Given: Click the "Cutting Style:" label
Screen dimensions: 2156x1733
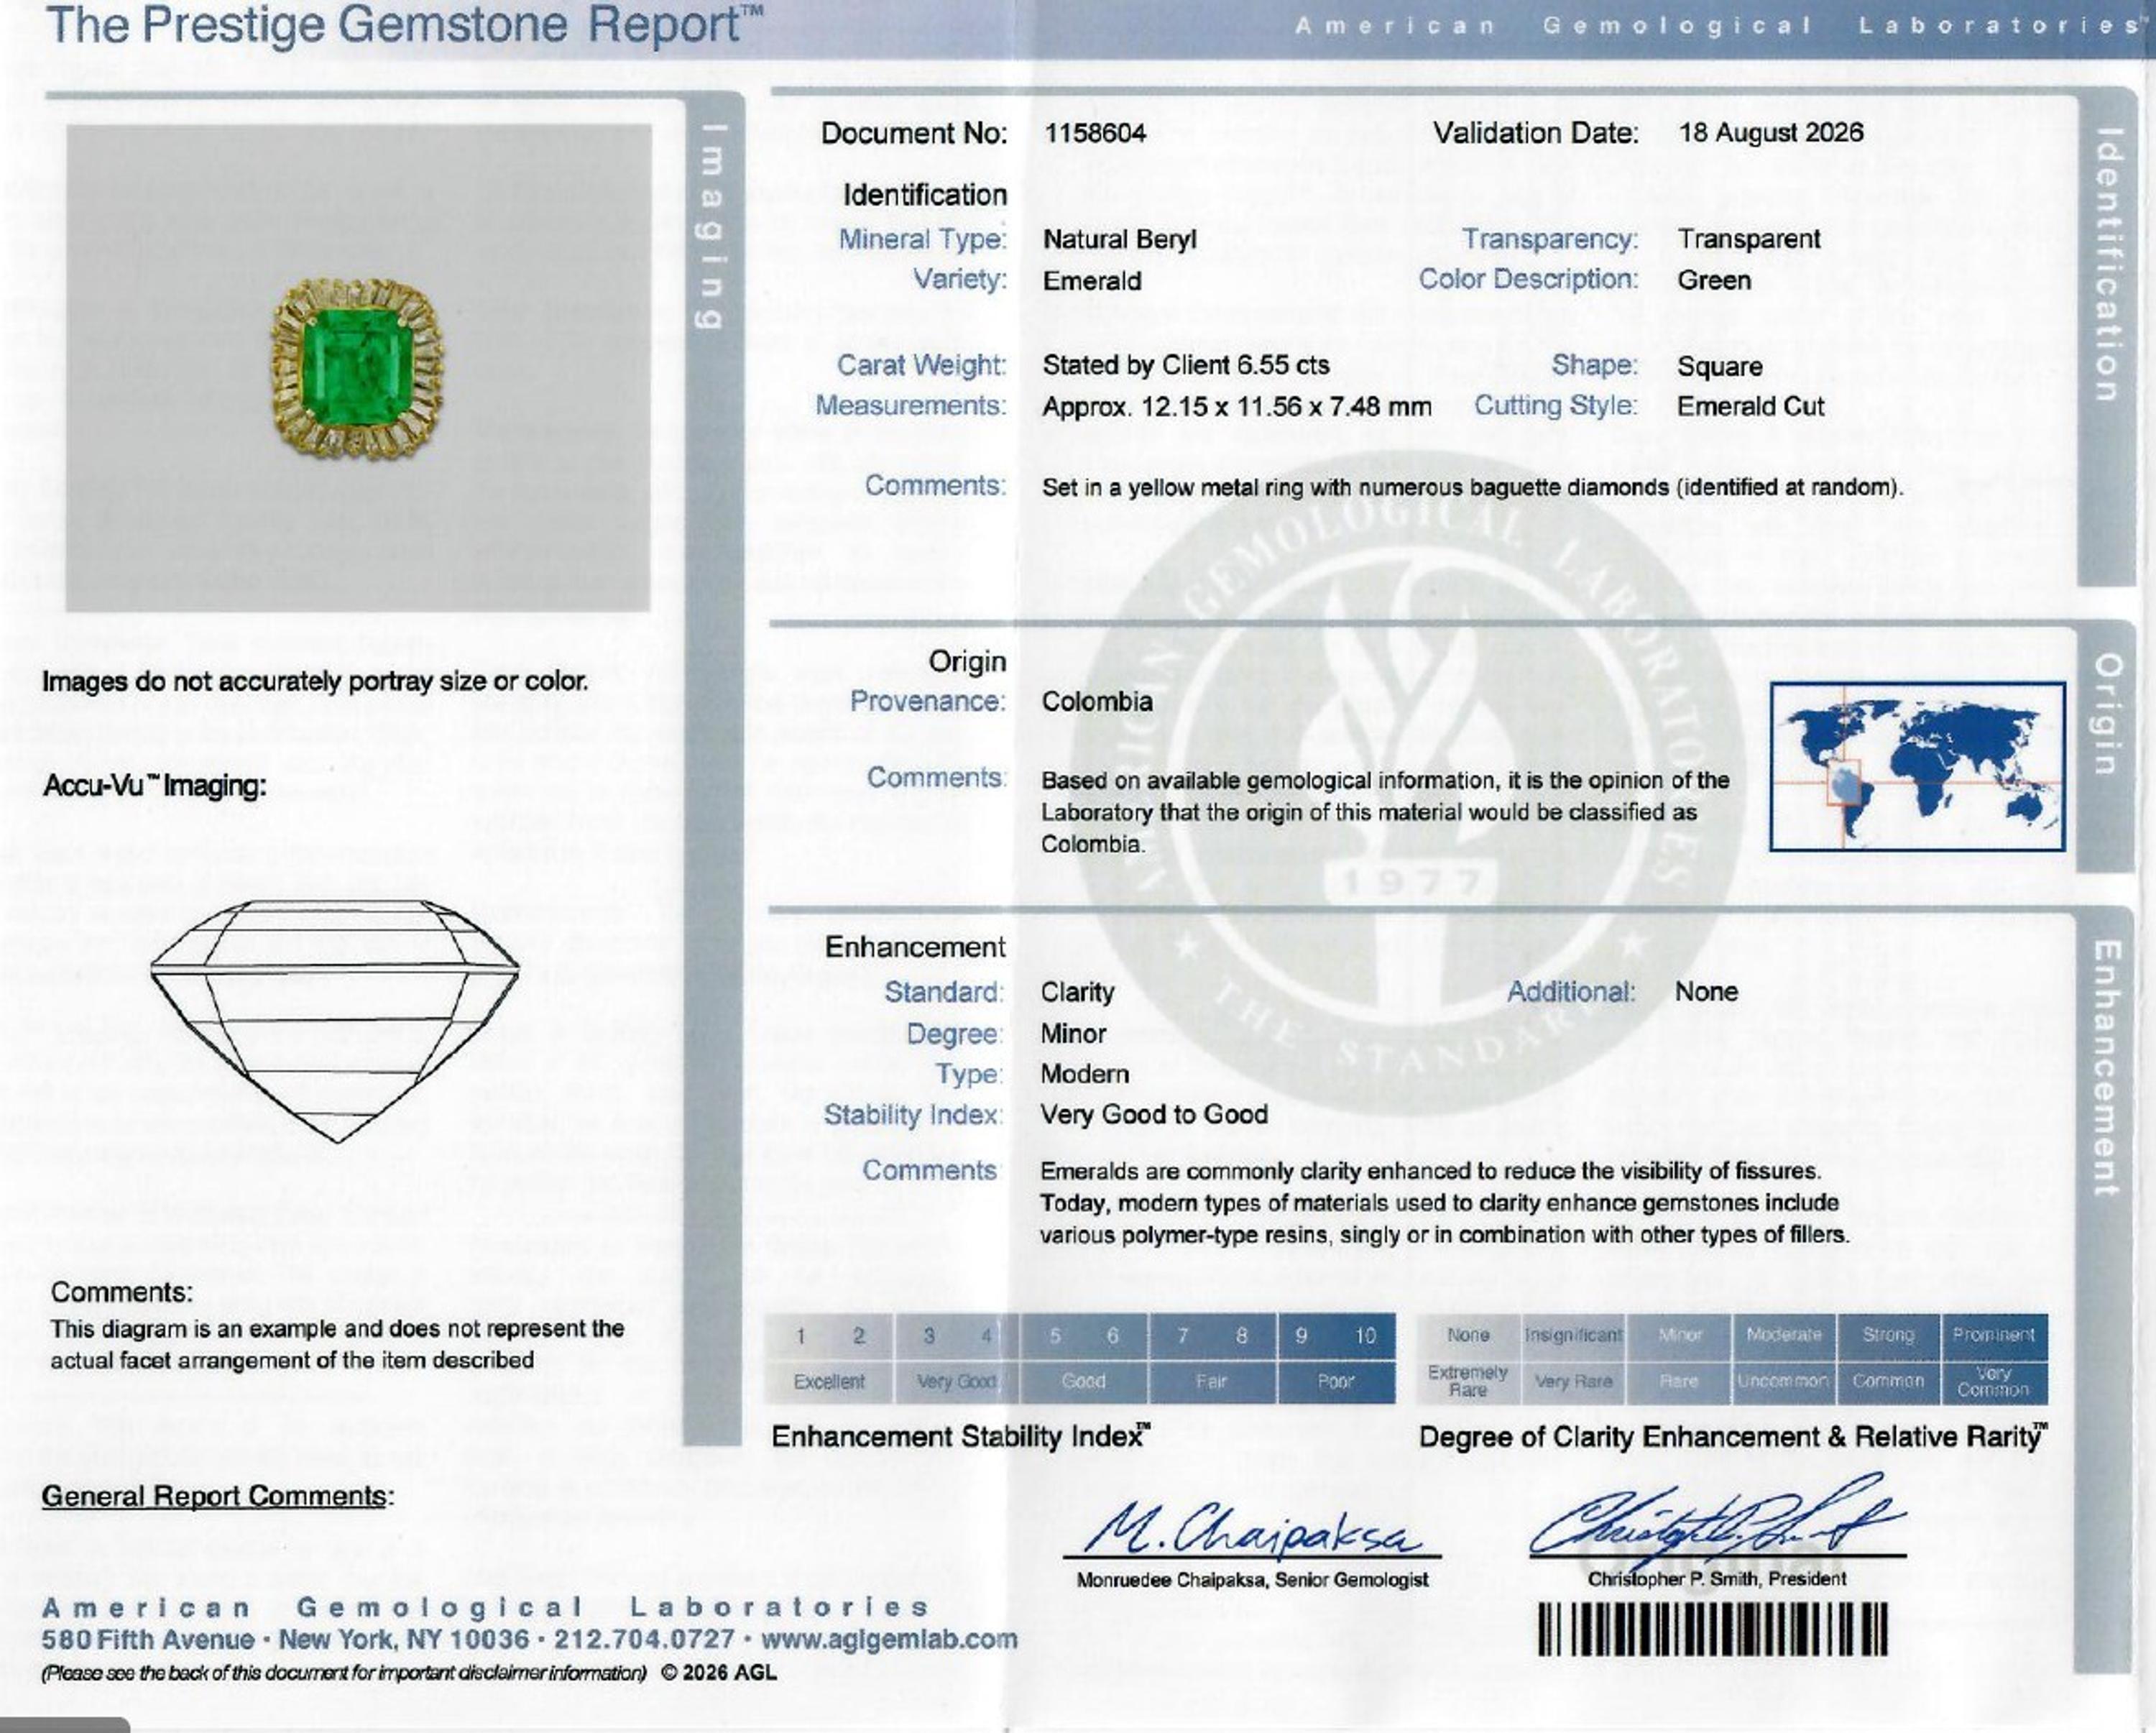Looking at the screenshot, I should pos(1556,406).
